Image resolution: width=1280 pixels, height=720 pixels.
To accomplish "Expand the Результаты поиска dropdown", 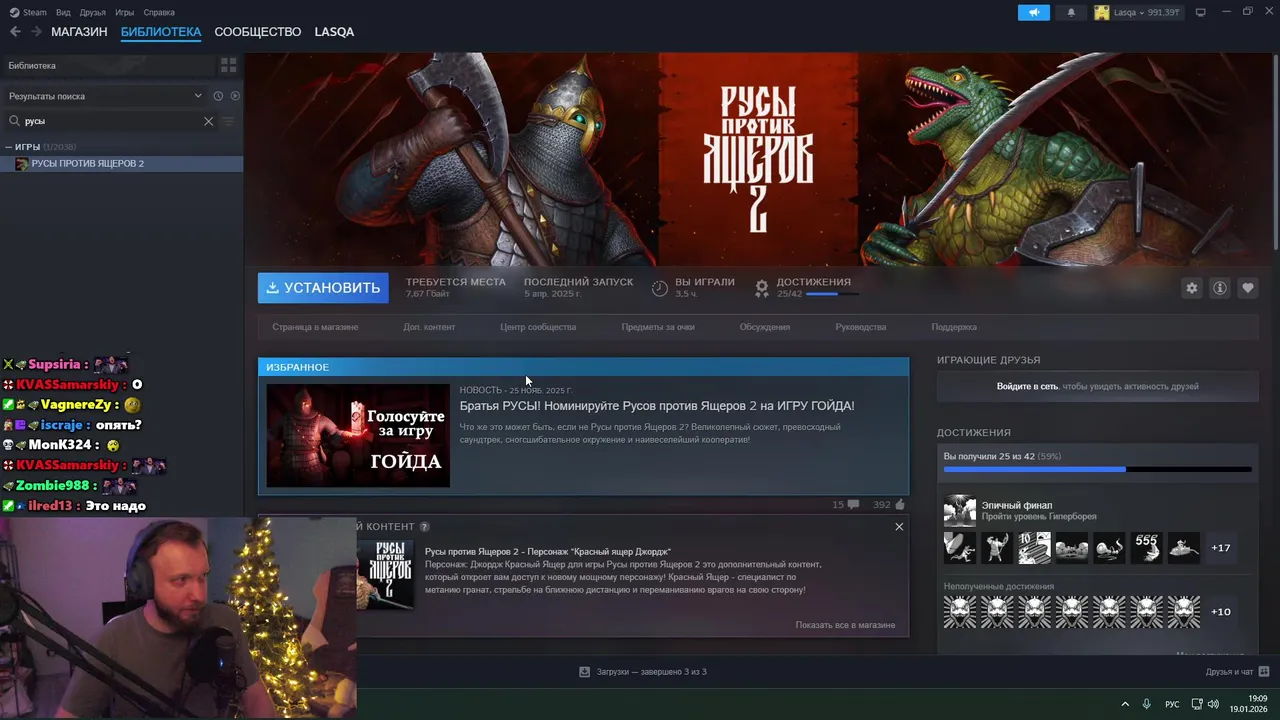I will (x=105, y=96).
